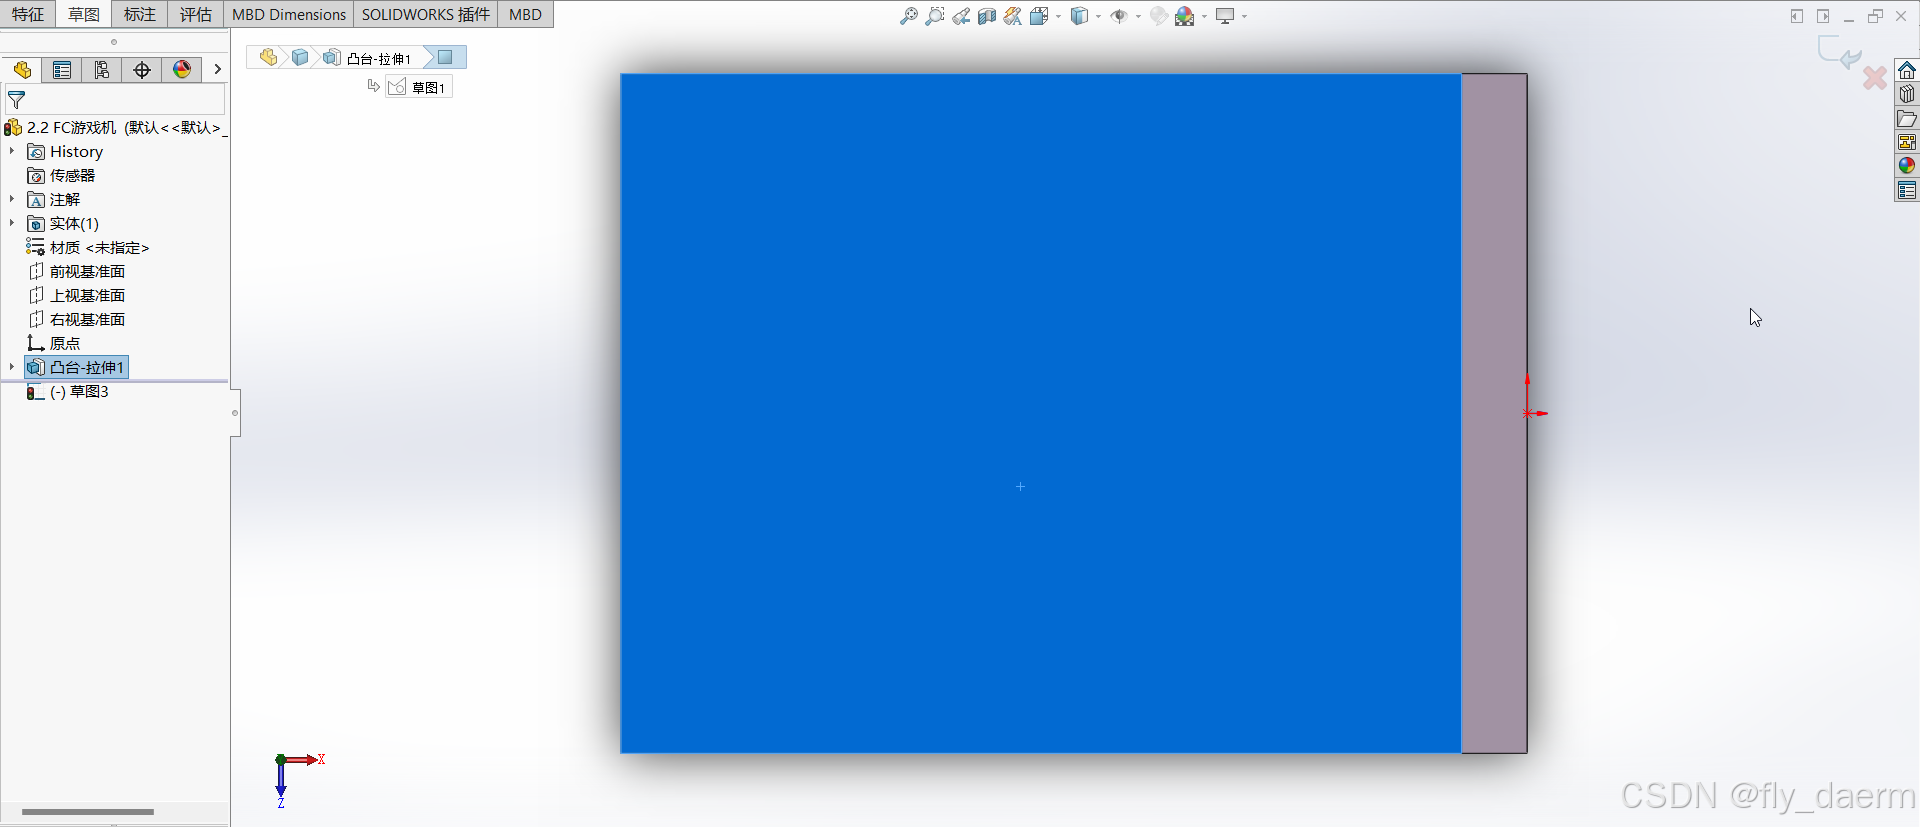The width and height of the screenshot is (1920, 827).
Task: Expand the 凸台-拉伸1 feature node
Action: click(12, 368)
